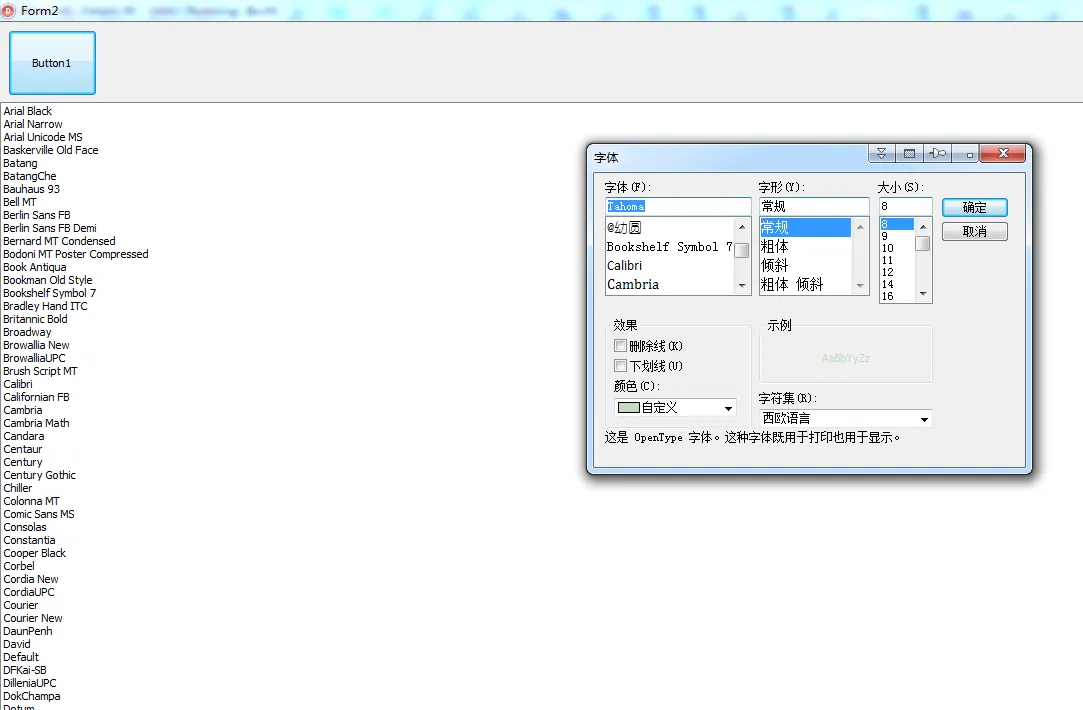1083x710 pixels.
Task: Click up arrow of font name list
Action: point(742,227)
